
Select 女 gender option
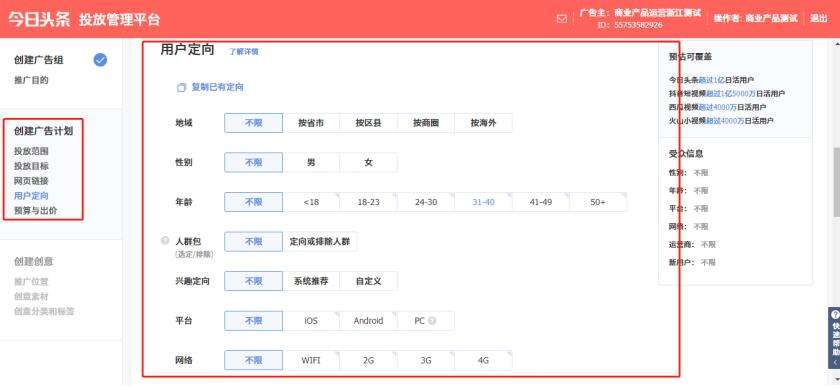click(369, 162)
